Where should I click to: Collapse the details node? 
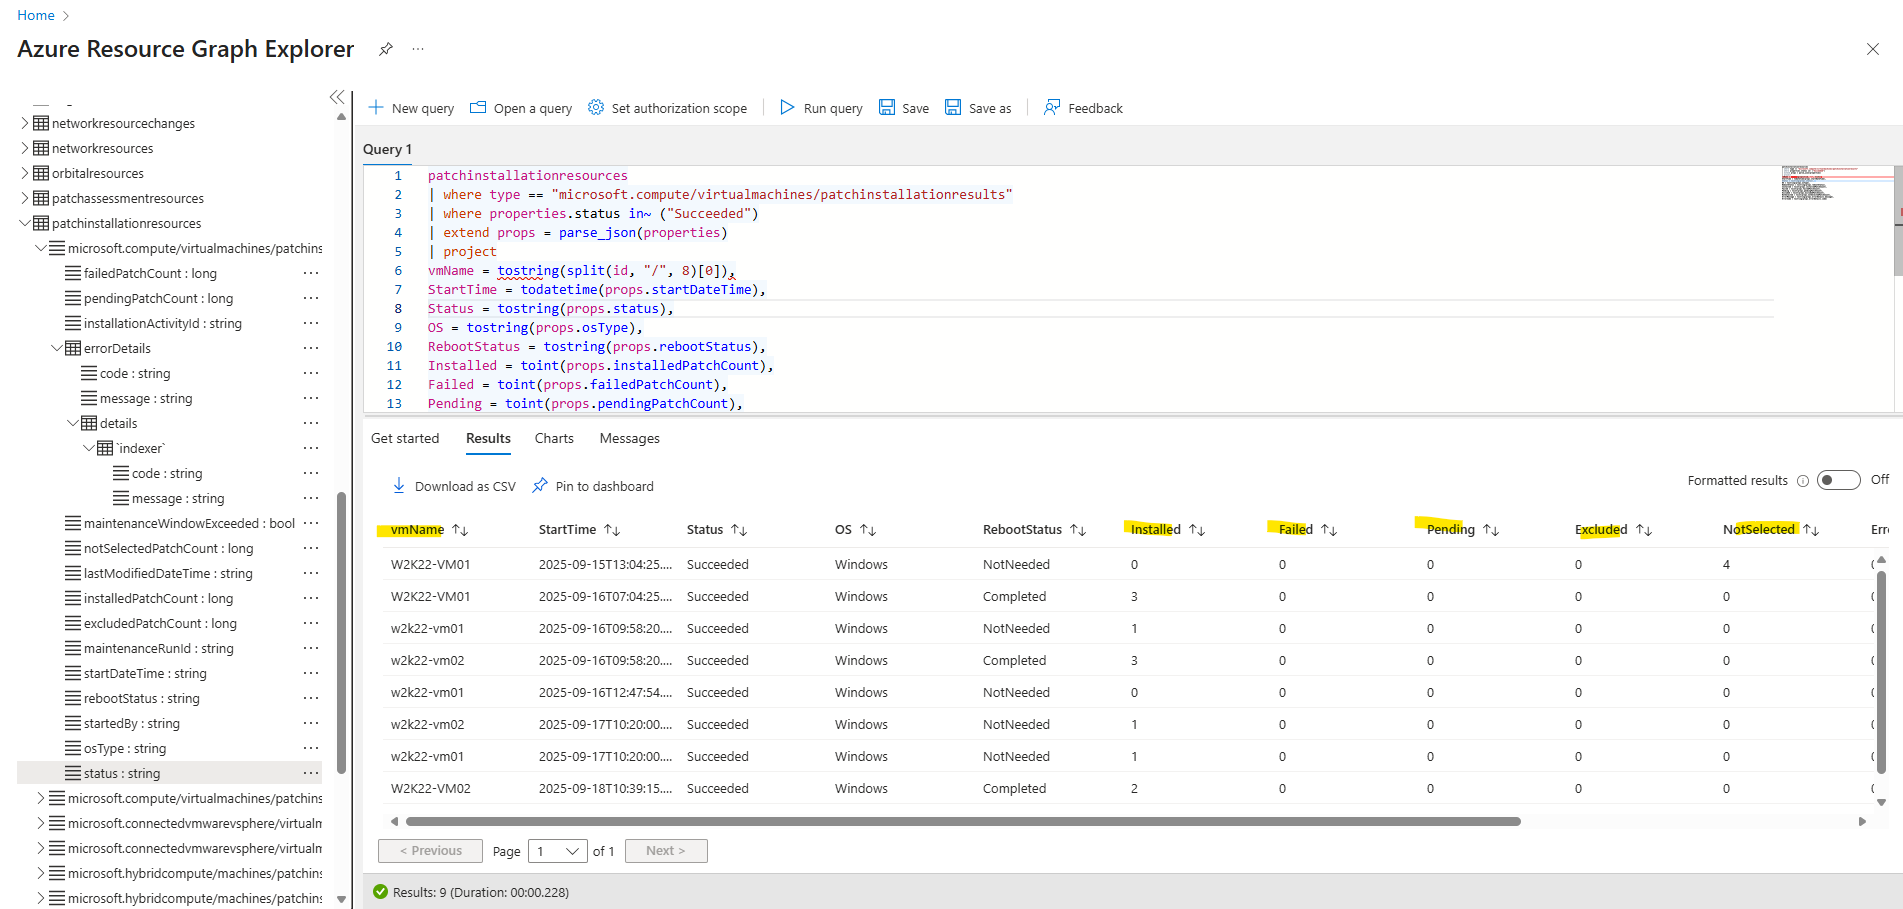pos(73,423)
